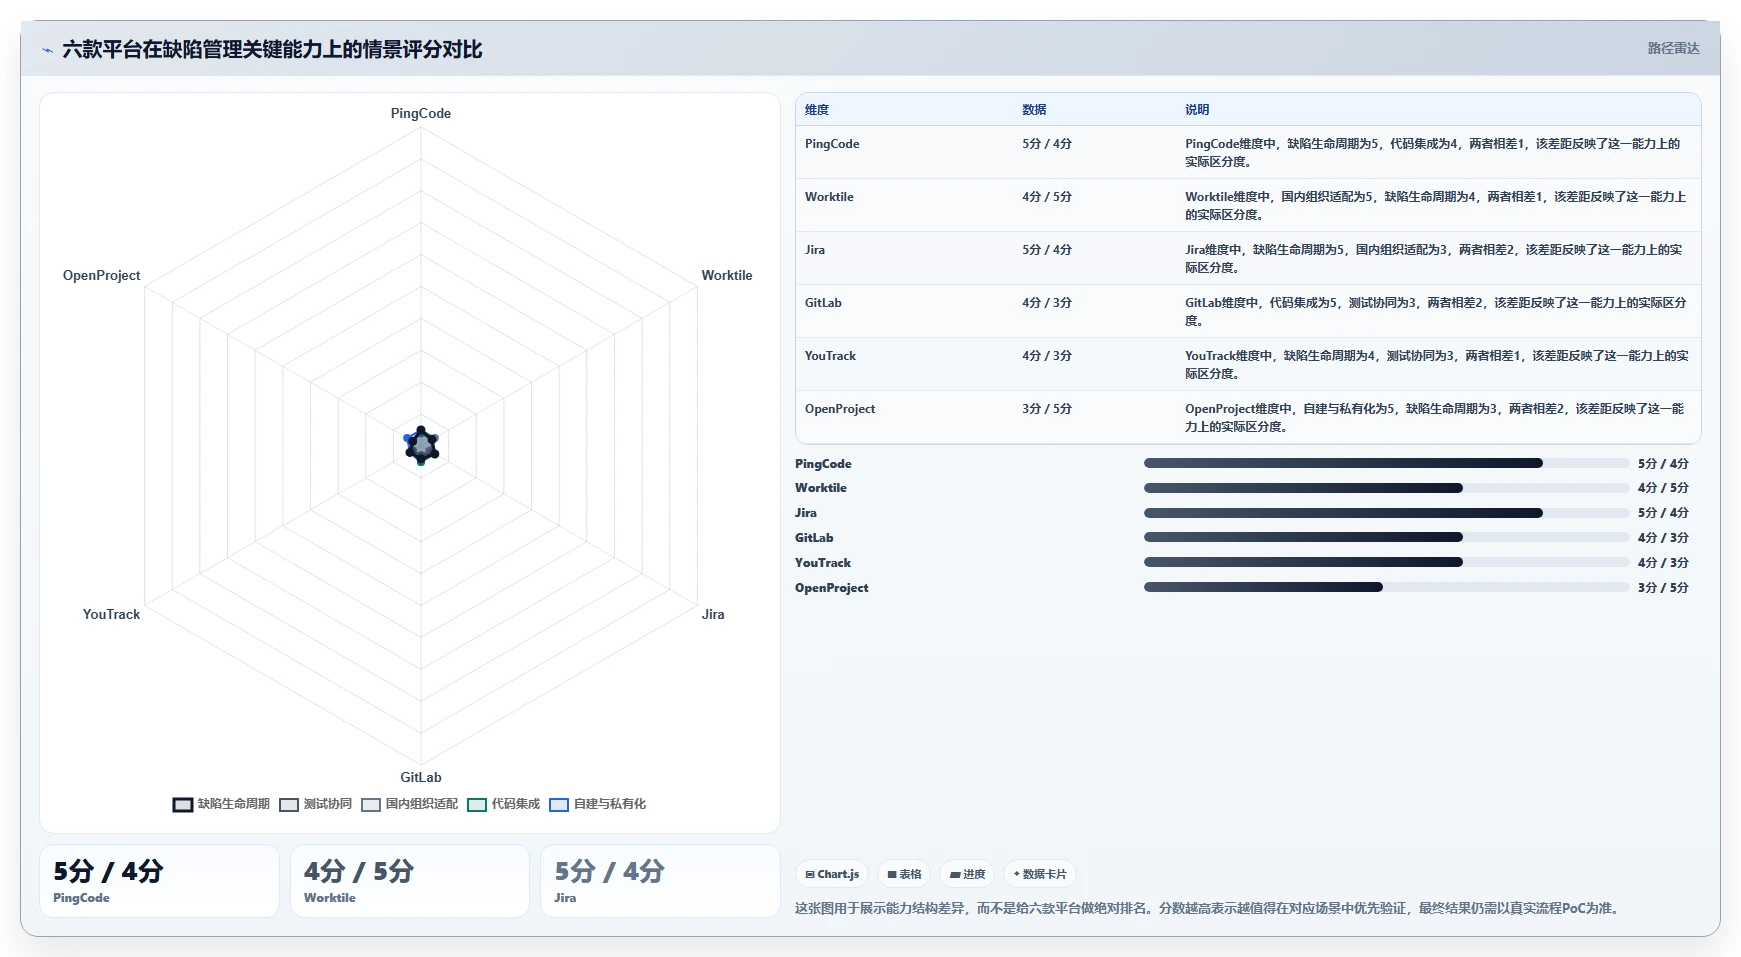Viewport: 1741px width, 957px height.
Task: Click the Worktile progress bar
Action: point(1387,488)
